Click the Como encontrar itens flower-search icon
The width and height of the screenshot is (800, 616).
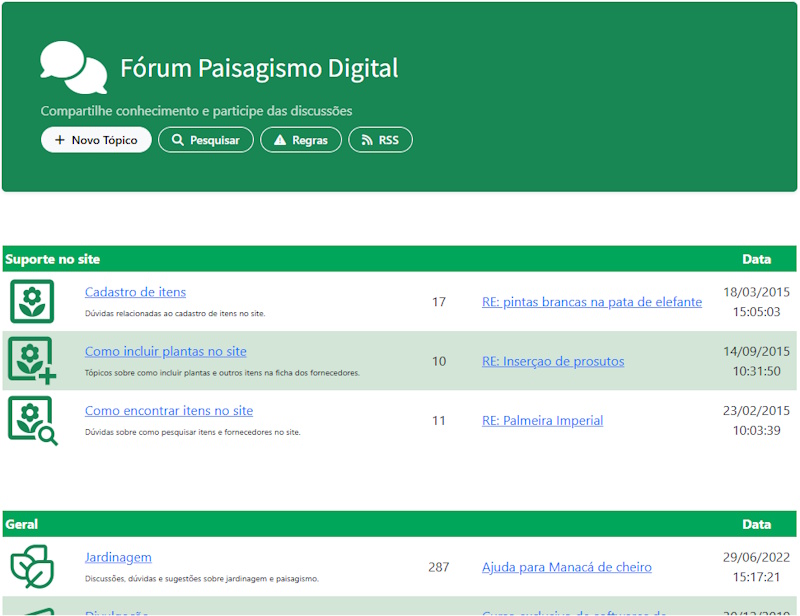coord(33,421)
